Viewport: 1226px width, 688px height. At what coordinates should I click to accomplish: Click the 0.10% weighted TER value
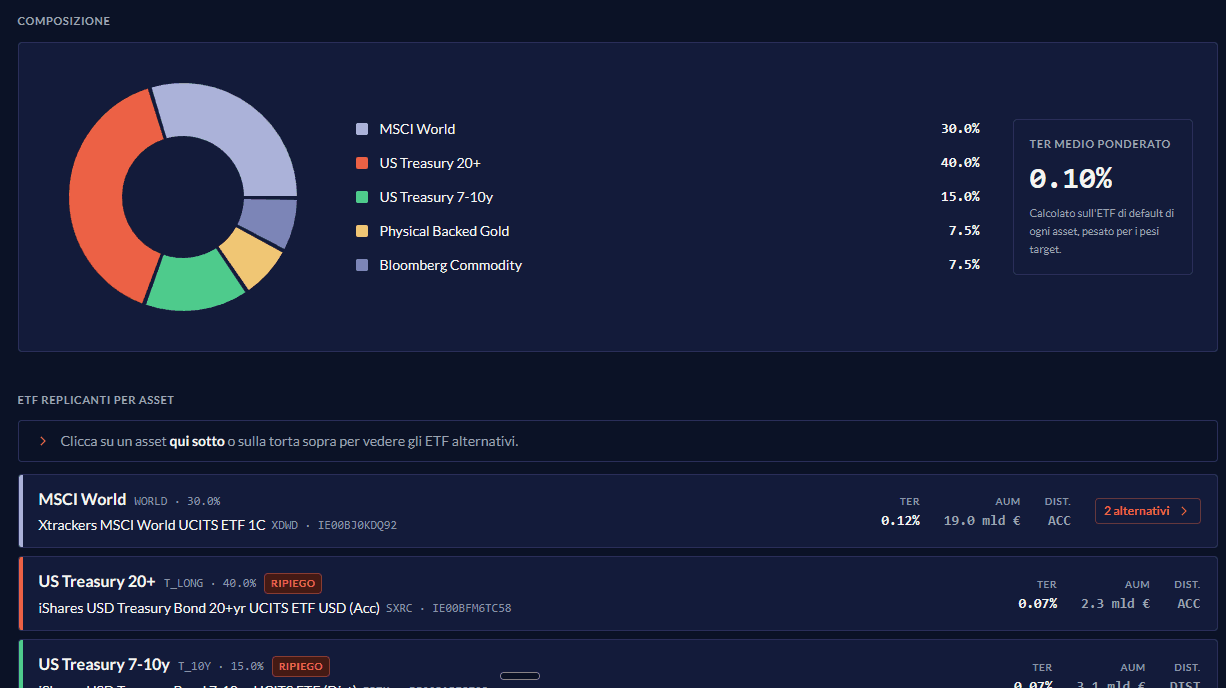(x=1070, y=179)
